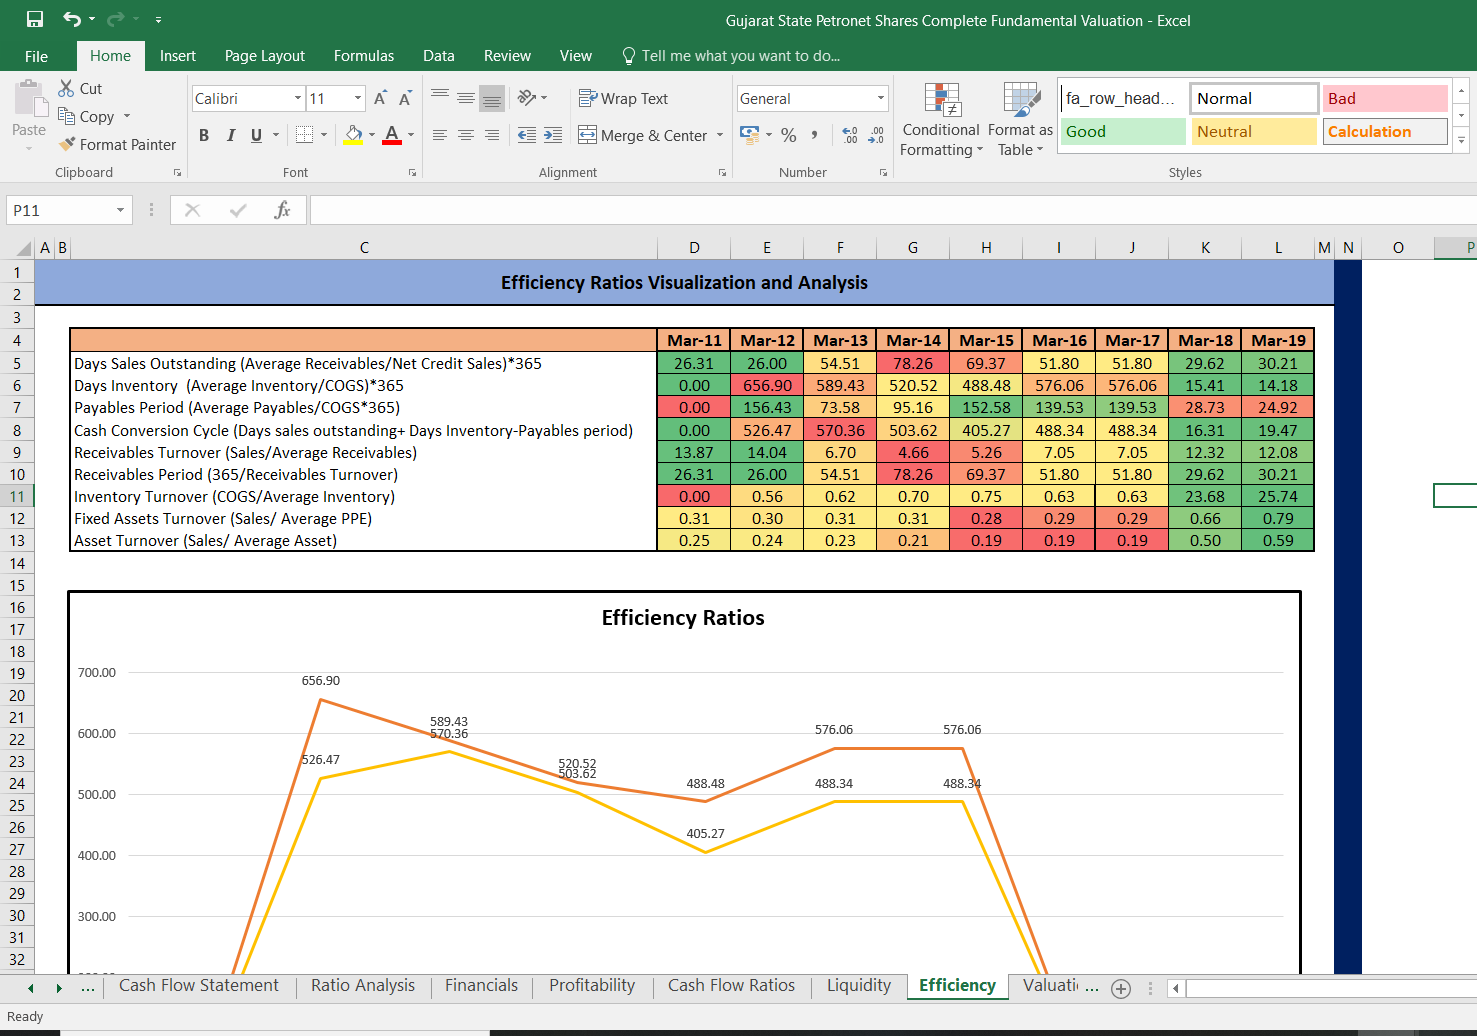Switch to the Formulas tab
The width and height of the screenshot is (1477, 1036).
[x=364, y=56]
